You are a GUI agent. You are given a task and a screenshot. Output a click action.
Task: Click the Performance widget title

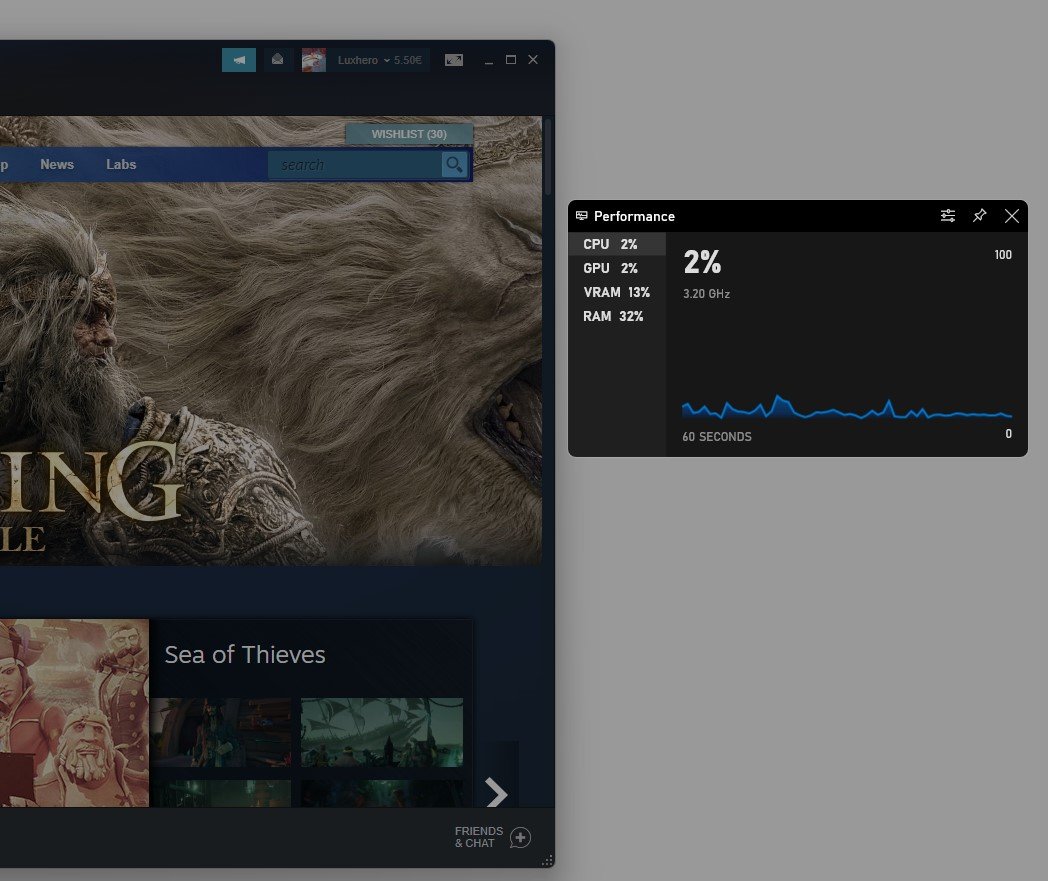point(634,216)
